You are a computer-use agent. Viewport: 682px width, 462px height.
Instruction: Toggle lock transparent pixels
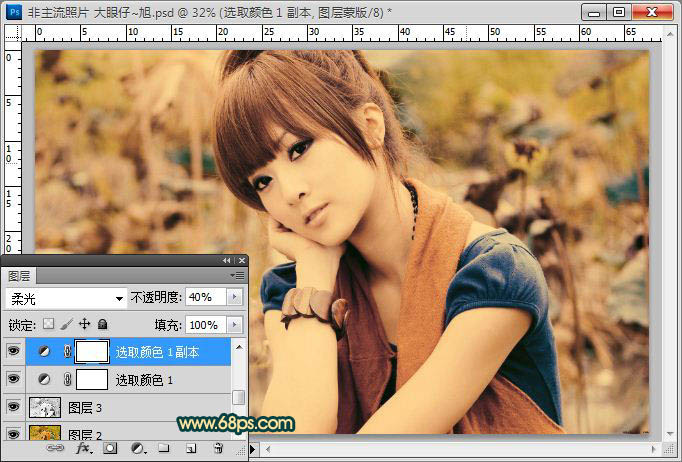pos(48,325)
